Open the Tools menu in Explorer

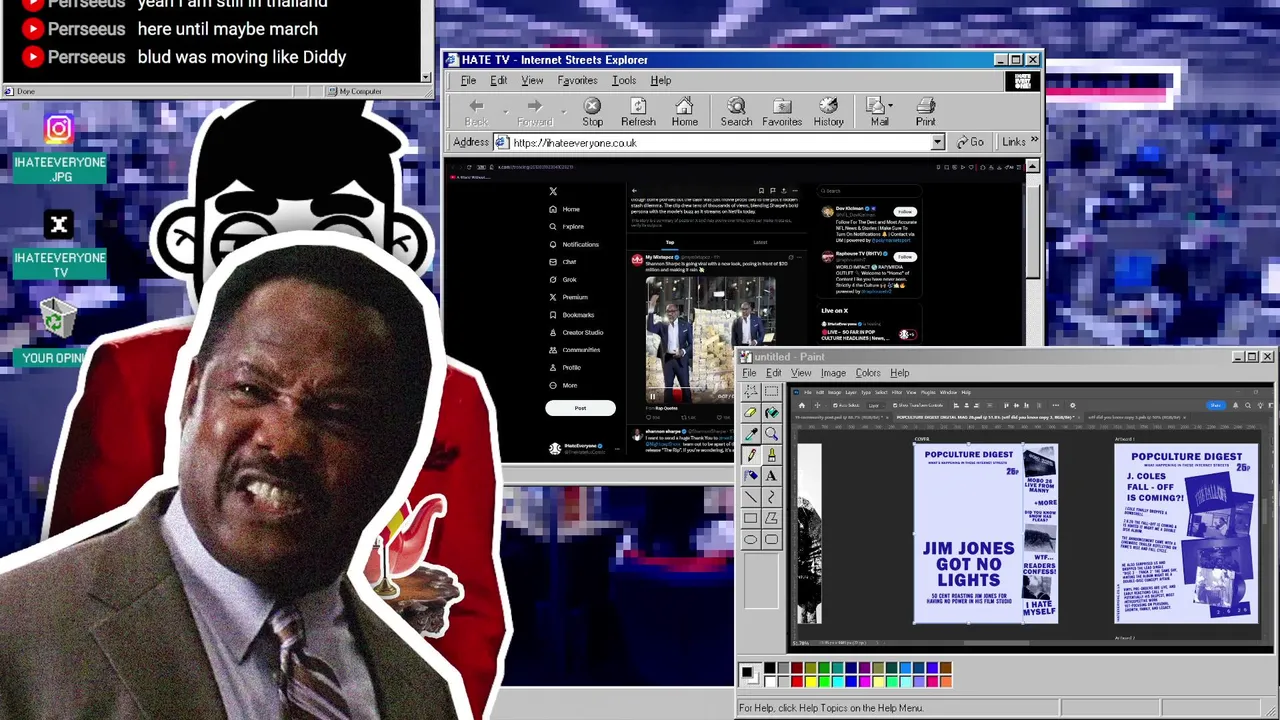623,80
